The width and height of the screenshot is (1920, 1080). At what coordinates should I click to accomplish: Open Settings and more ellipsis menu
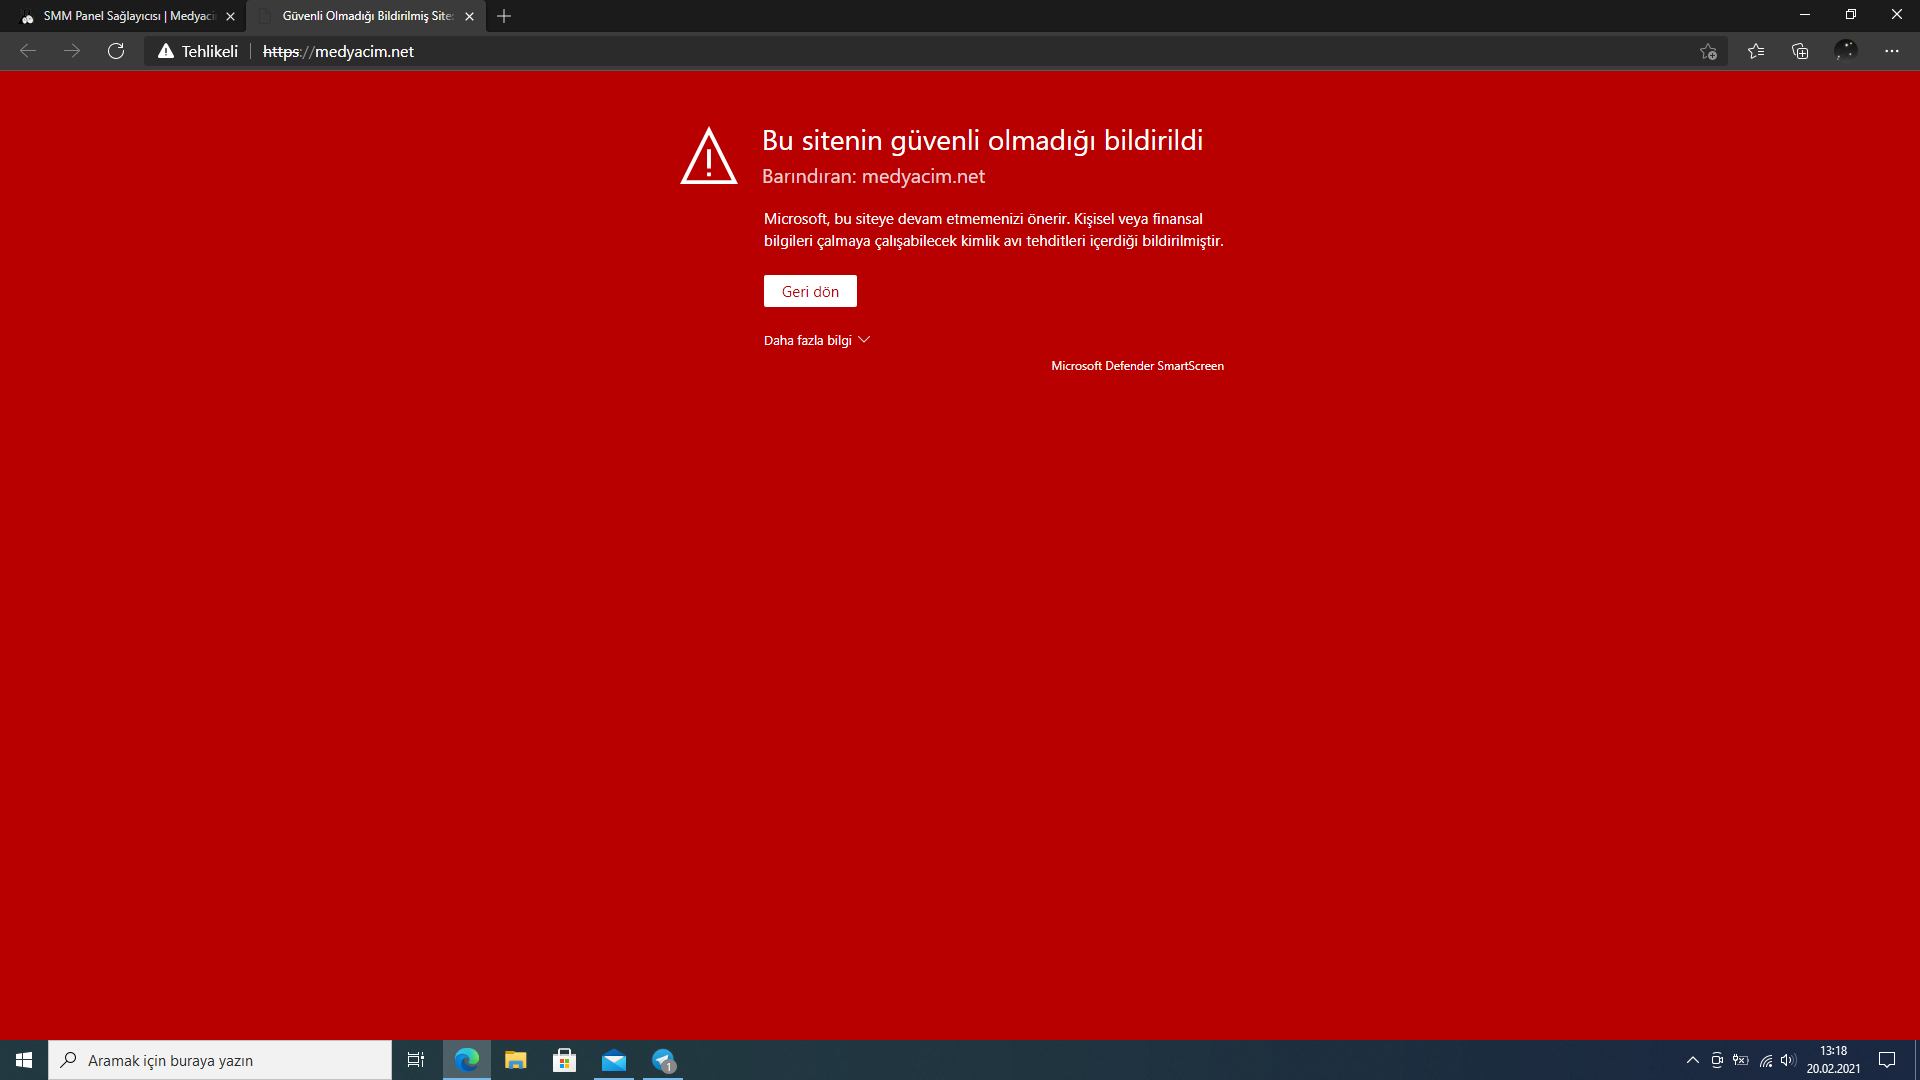coord(1892,51)
